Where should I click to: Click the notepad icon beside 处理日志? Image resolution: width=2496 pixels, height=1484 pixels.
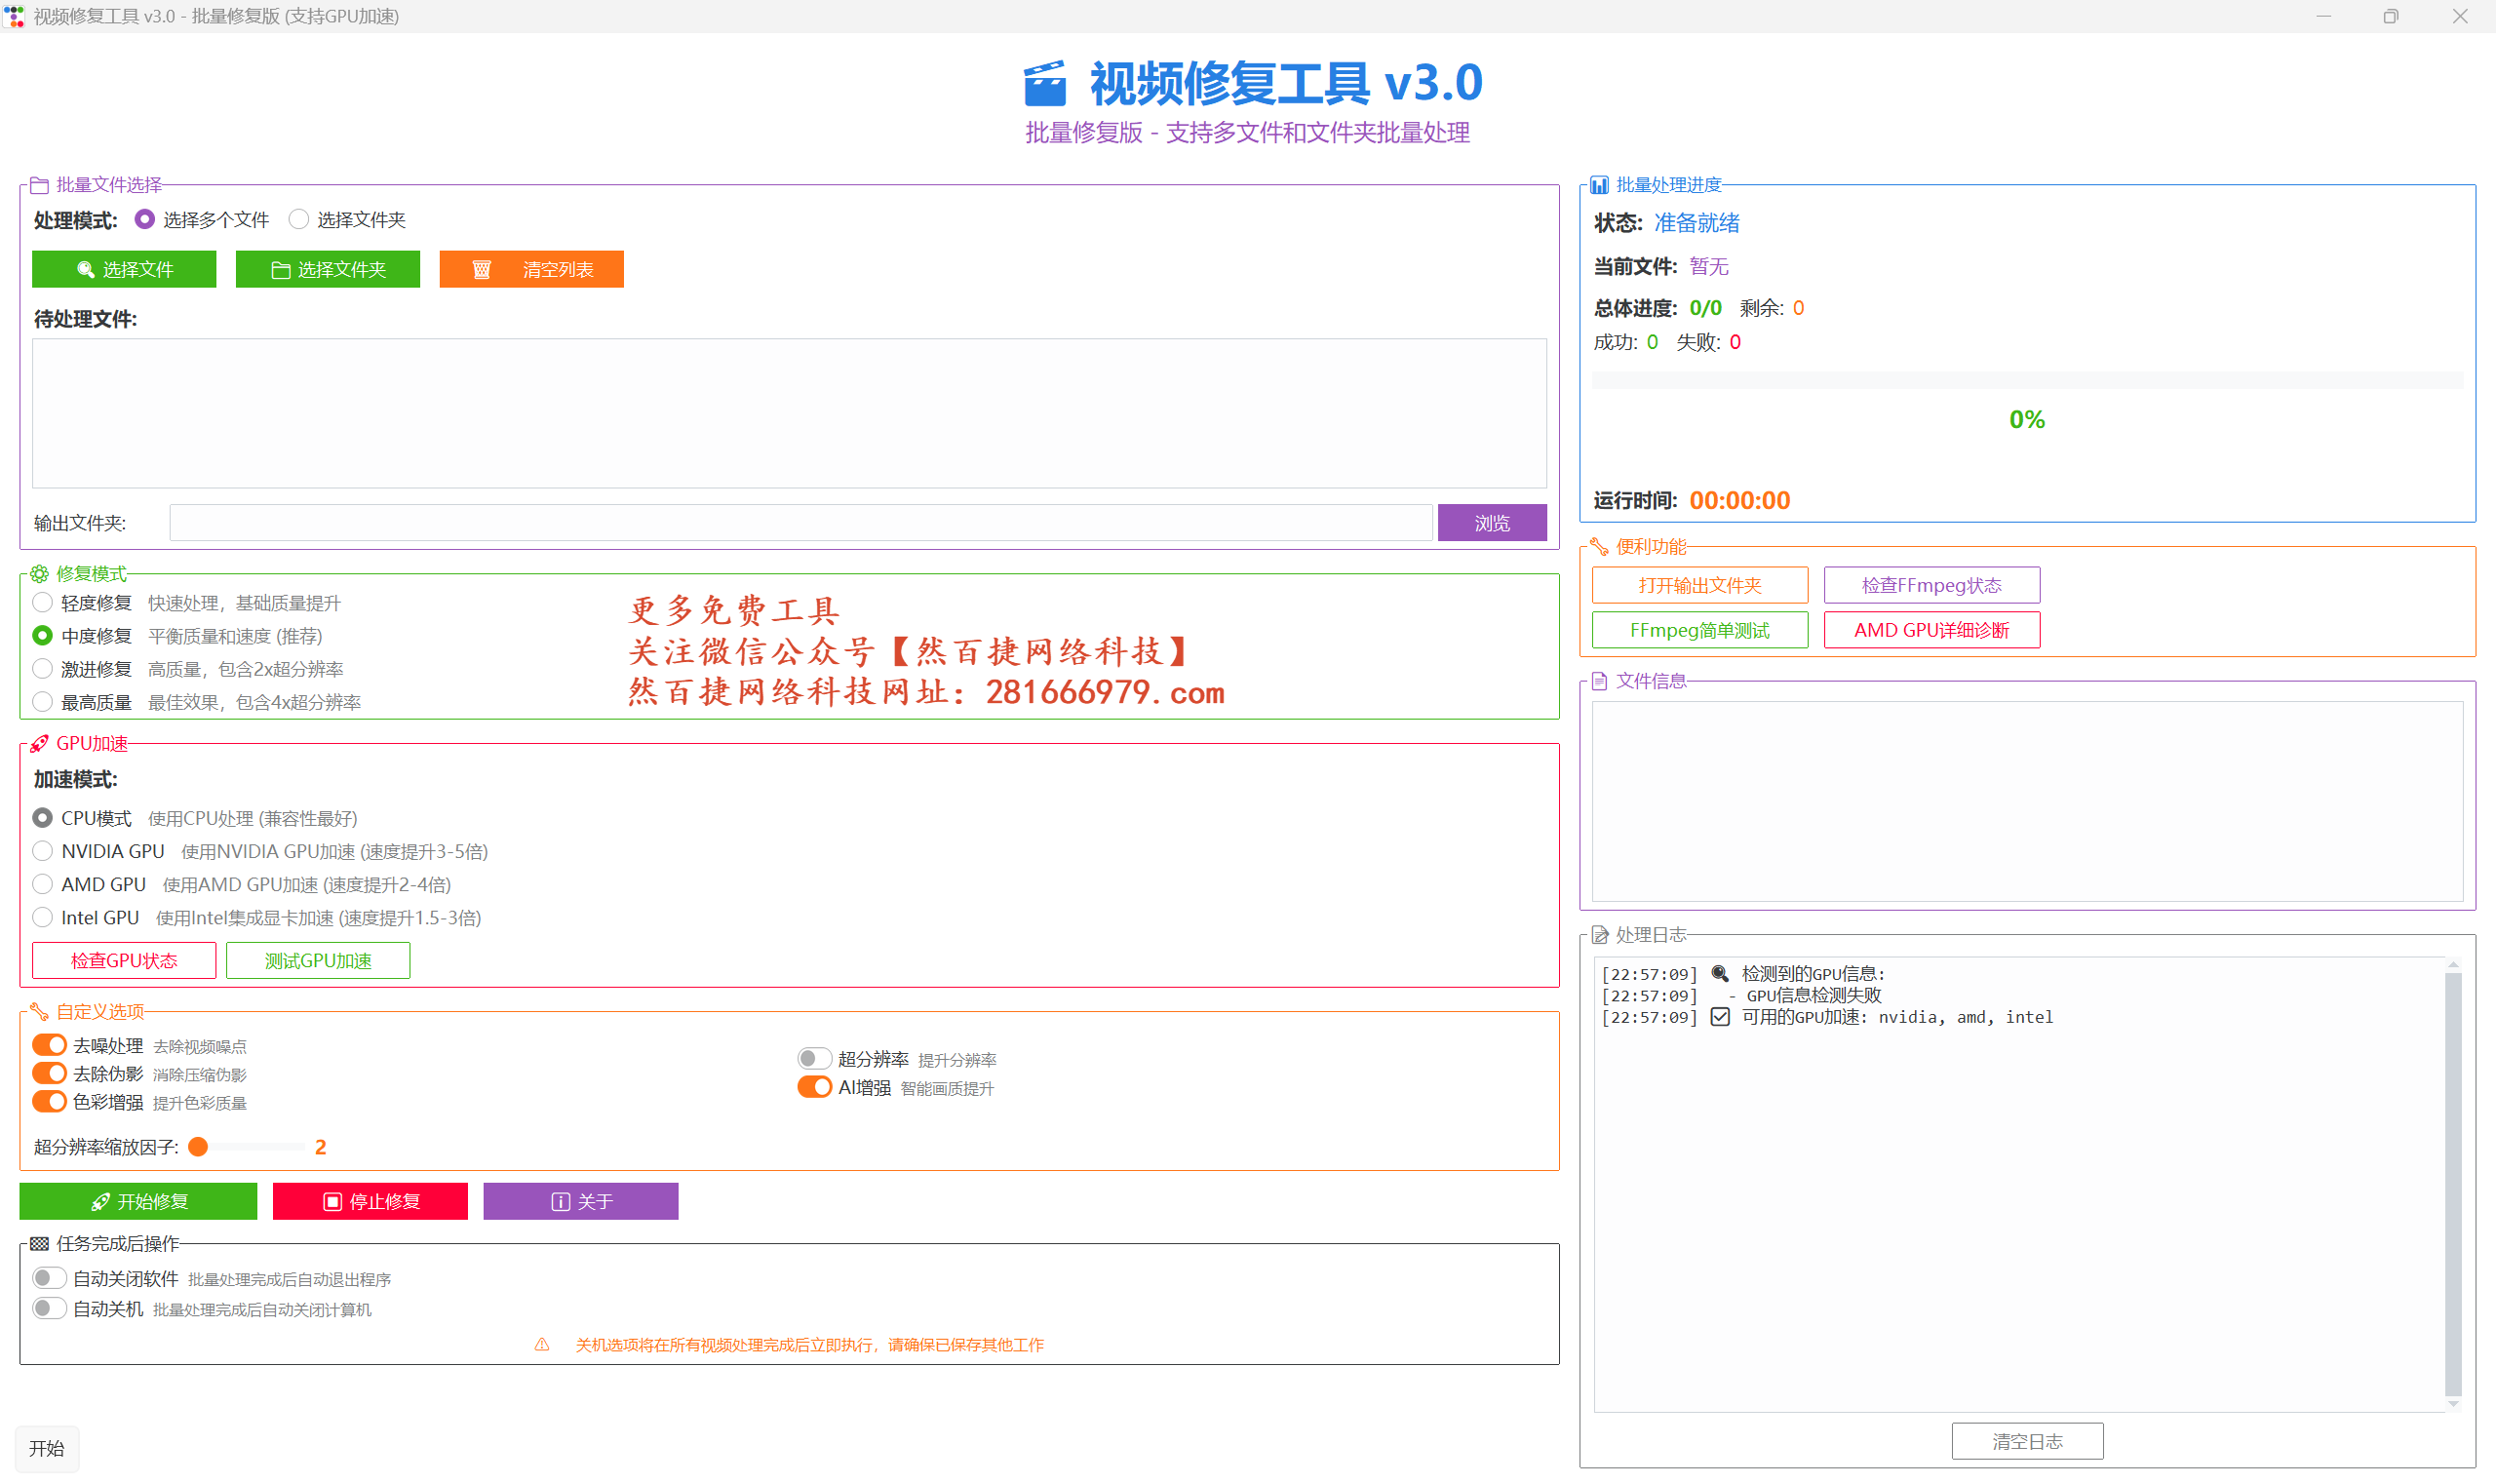1599,935
